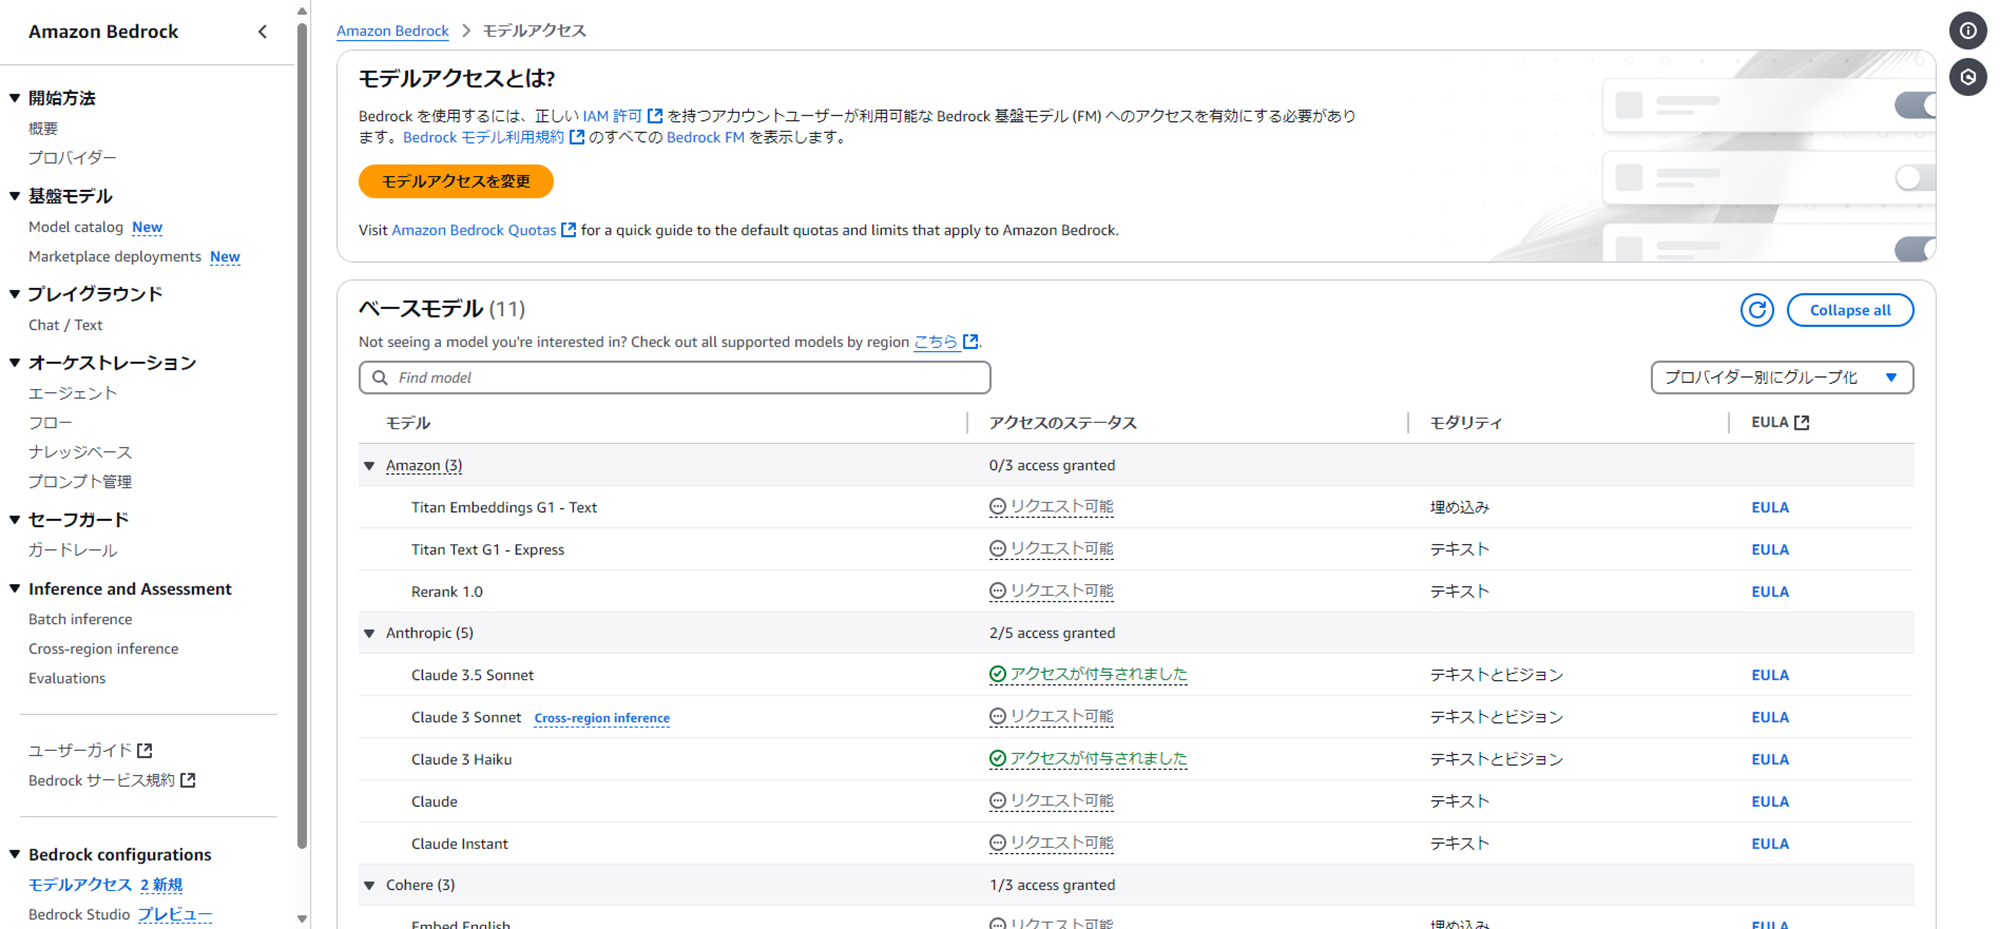Open 概要 in the sidebar
The width and height of the screenshot is (2000, 929).
tap(43, 128)
